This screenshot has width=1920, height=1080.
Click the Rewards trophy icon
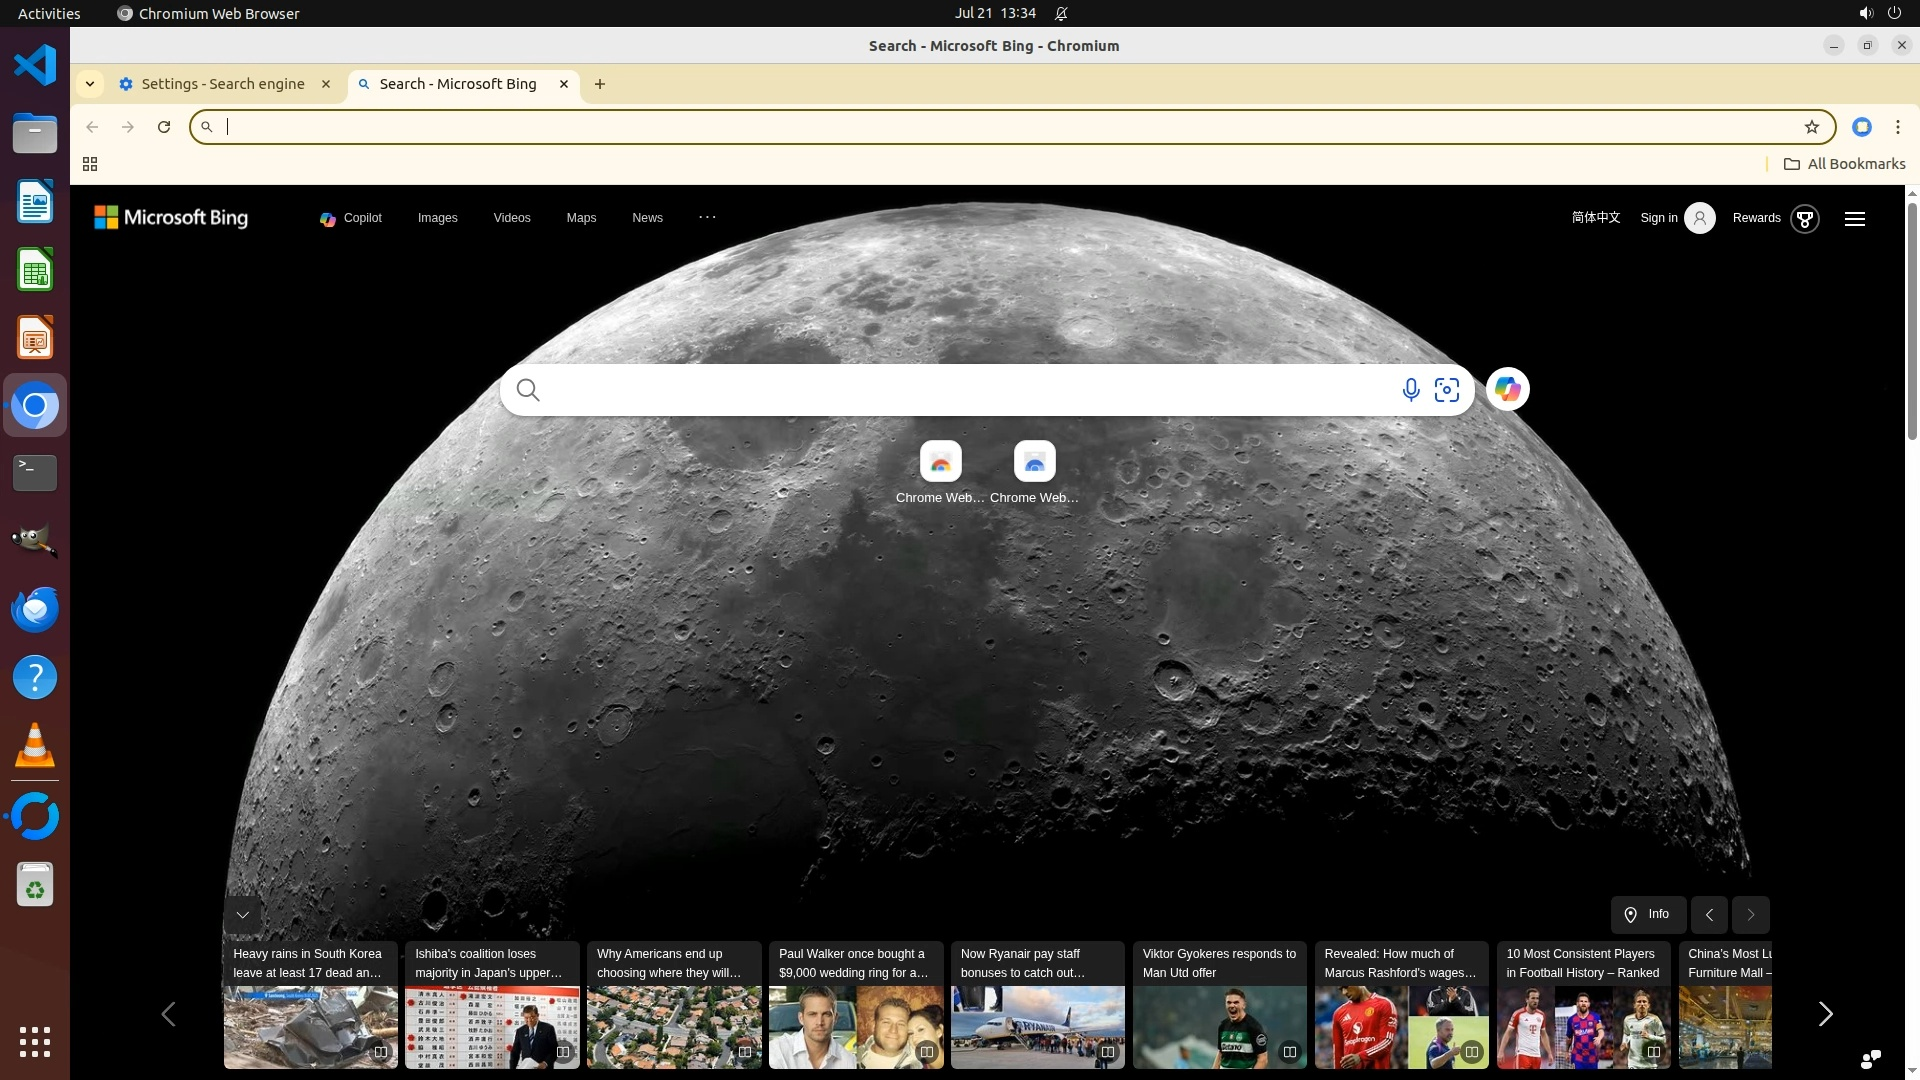[1805, 219]
